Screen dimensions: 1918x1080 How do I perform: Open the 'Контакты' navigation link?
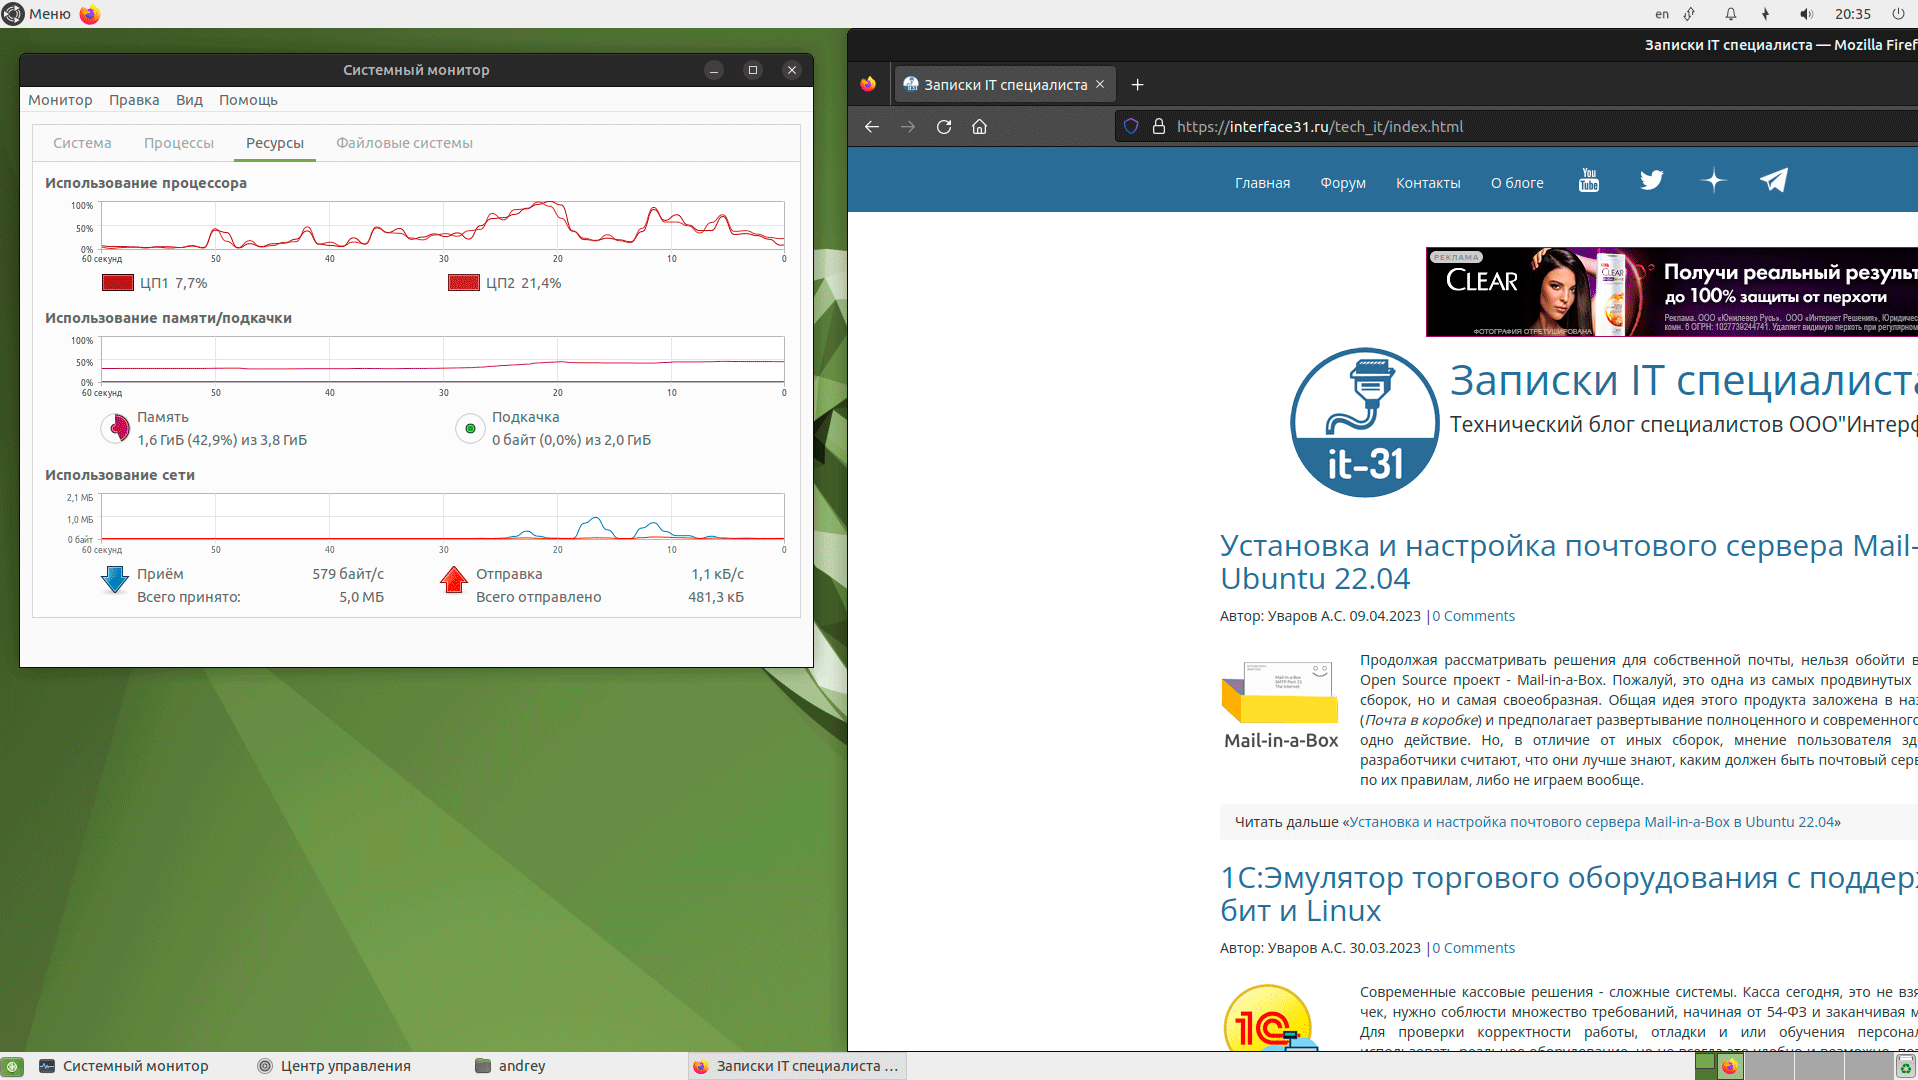1428,183
